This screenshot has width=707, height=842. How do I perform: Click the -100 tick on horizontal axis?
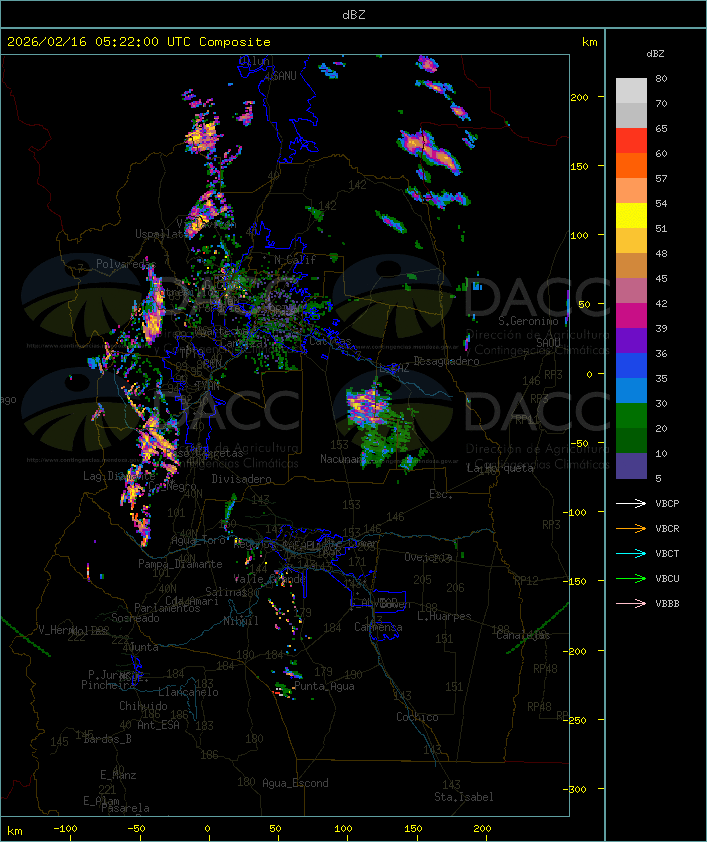coord(65,829)
